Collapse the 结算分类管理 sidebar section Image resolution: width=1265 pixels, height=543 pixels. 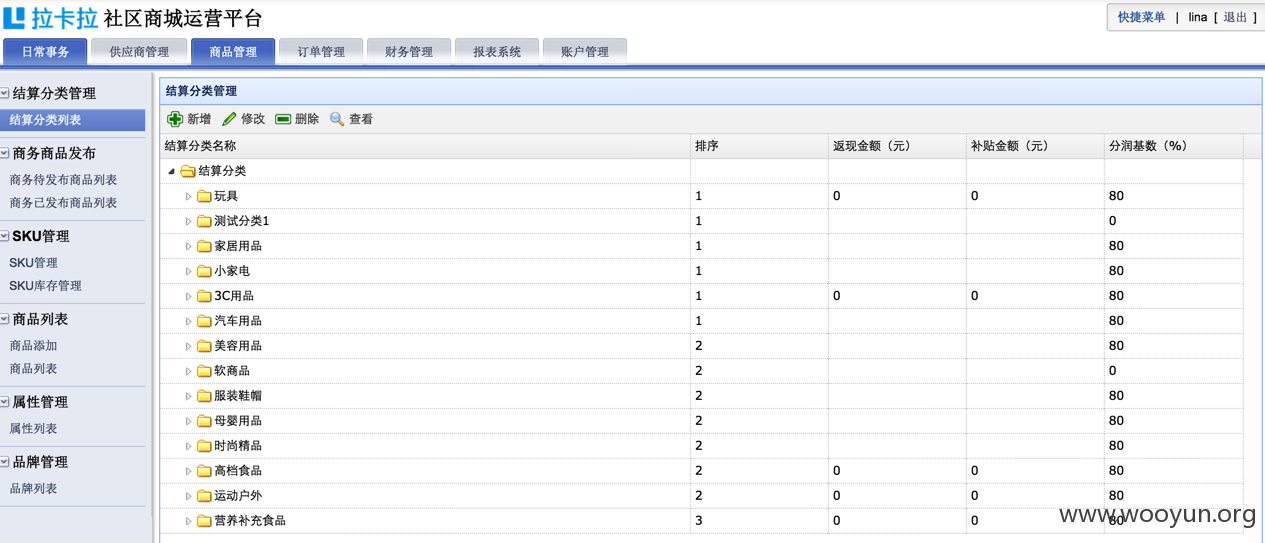[x=5, y=93]
